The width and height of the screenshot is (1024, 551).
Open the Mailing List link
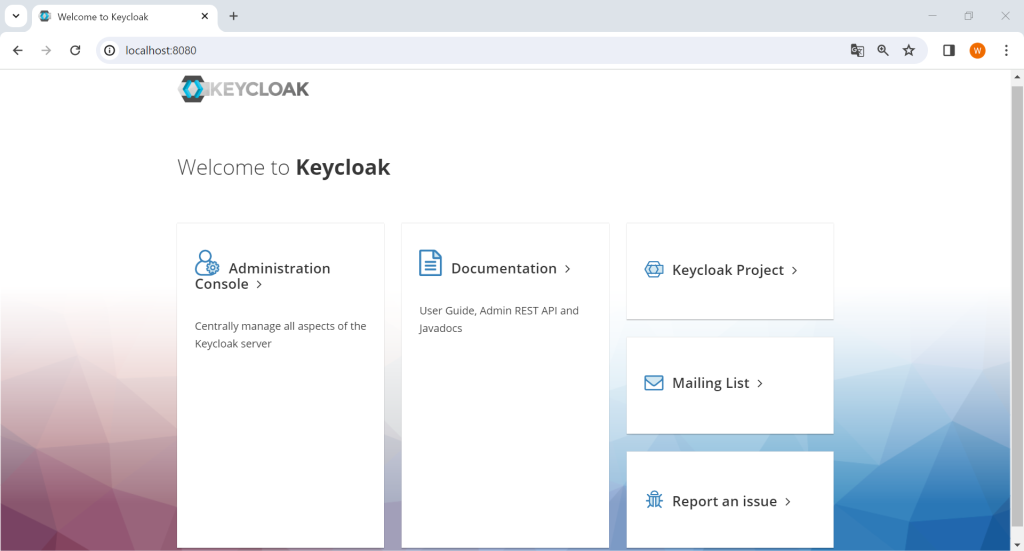[711, 383]
